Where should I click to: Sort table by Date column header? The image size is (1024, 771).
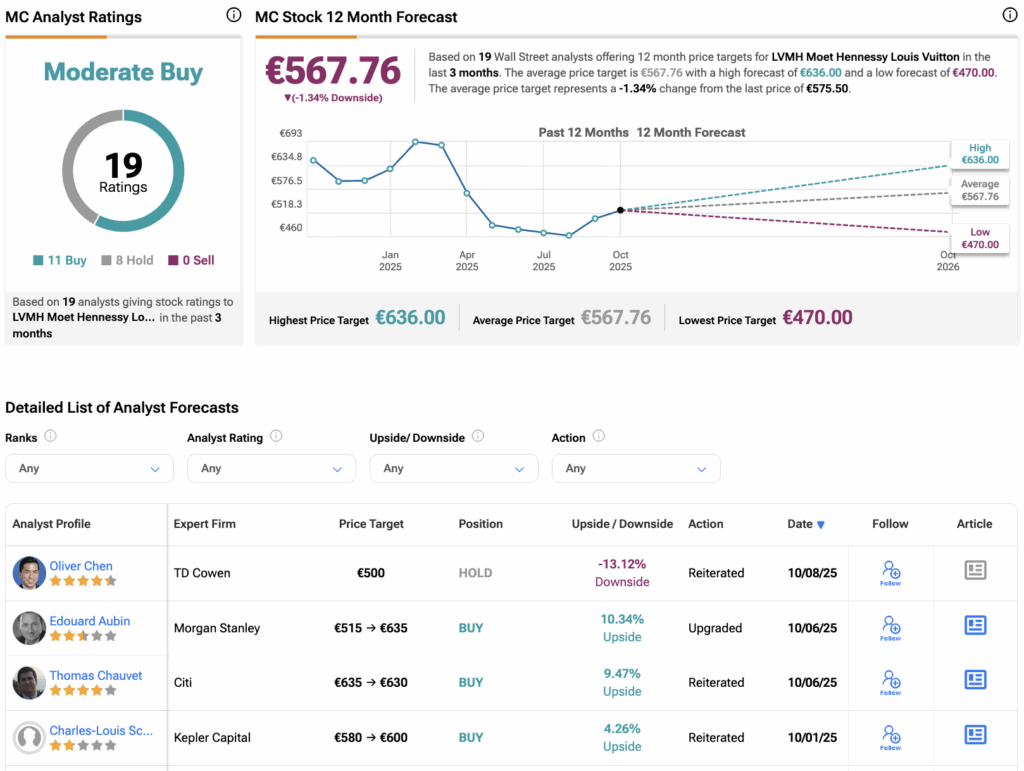click(806, 524)
